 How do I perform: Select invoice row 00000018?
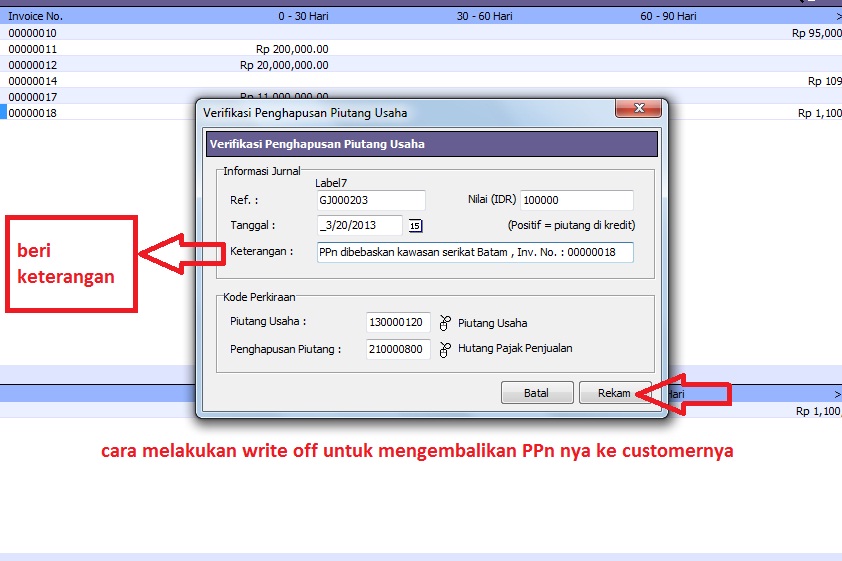point(33,113)
